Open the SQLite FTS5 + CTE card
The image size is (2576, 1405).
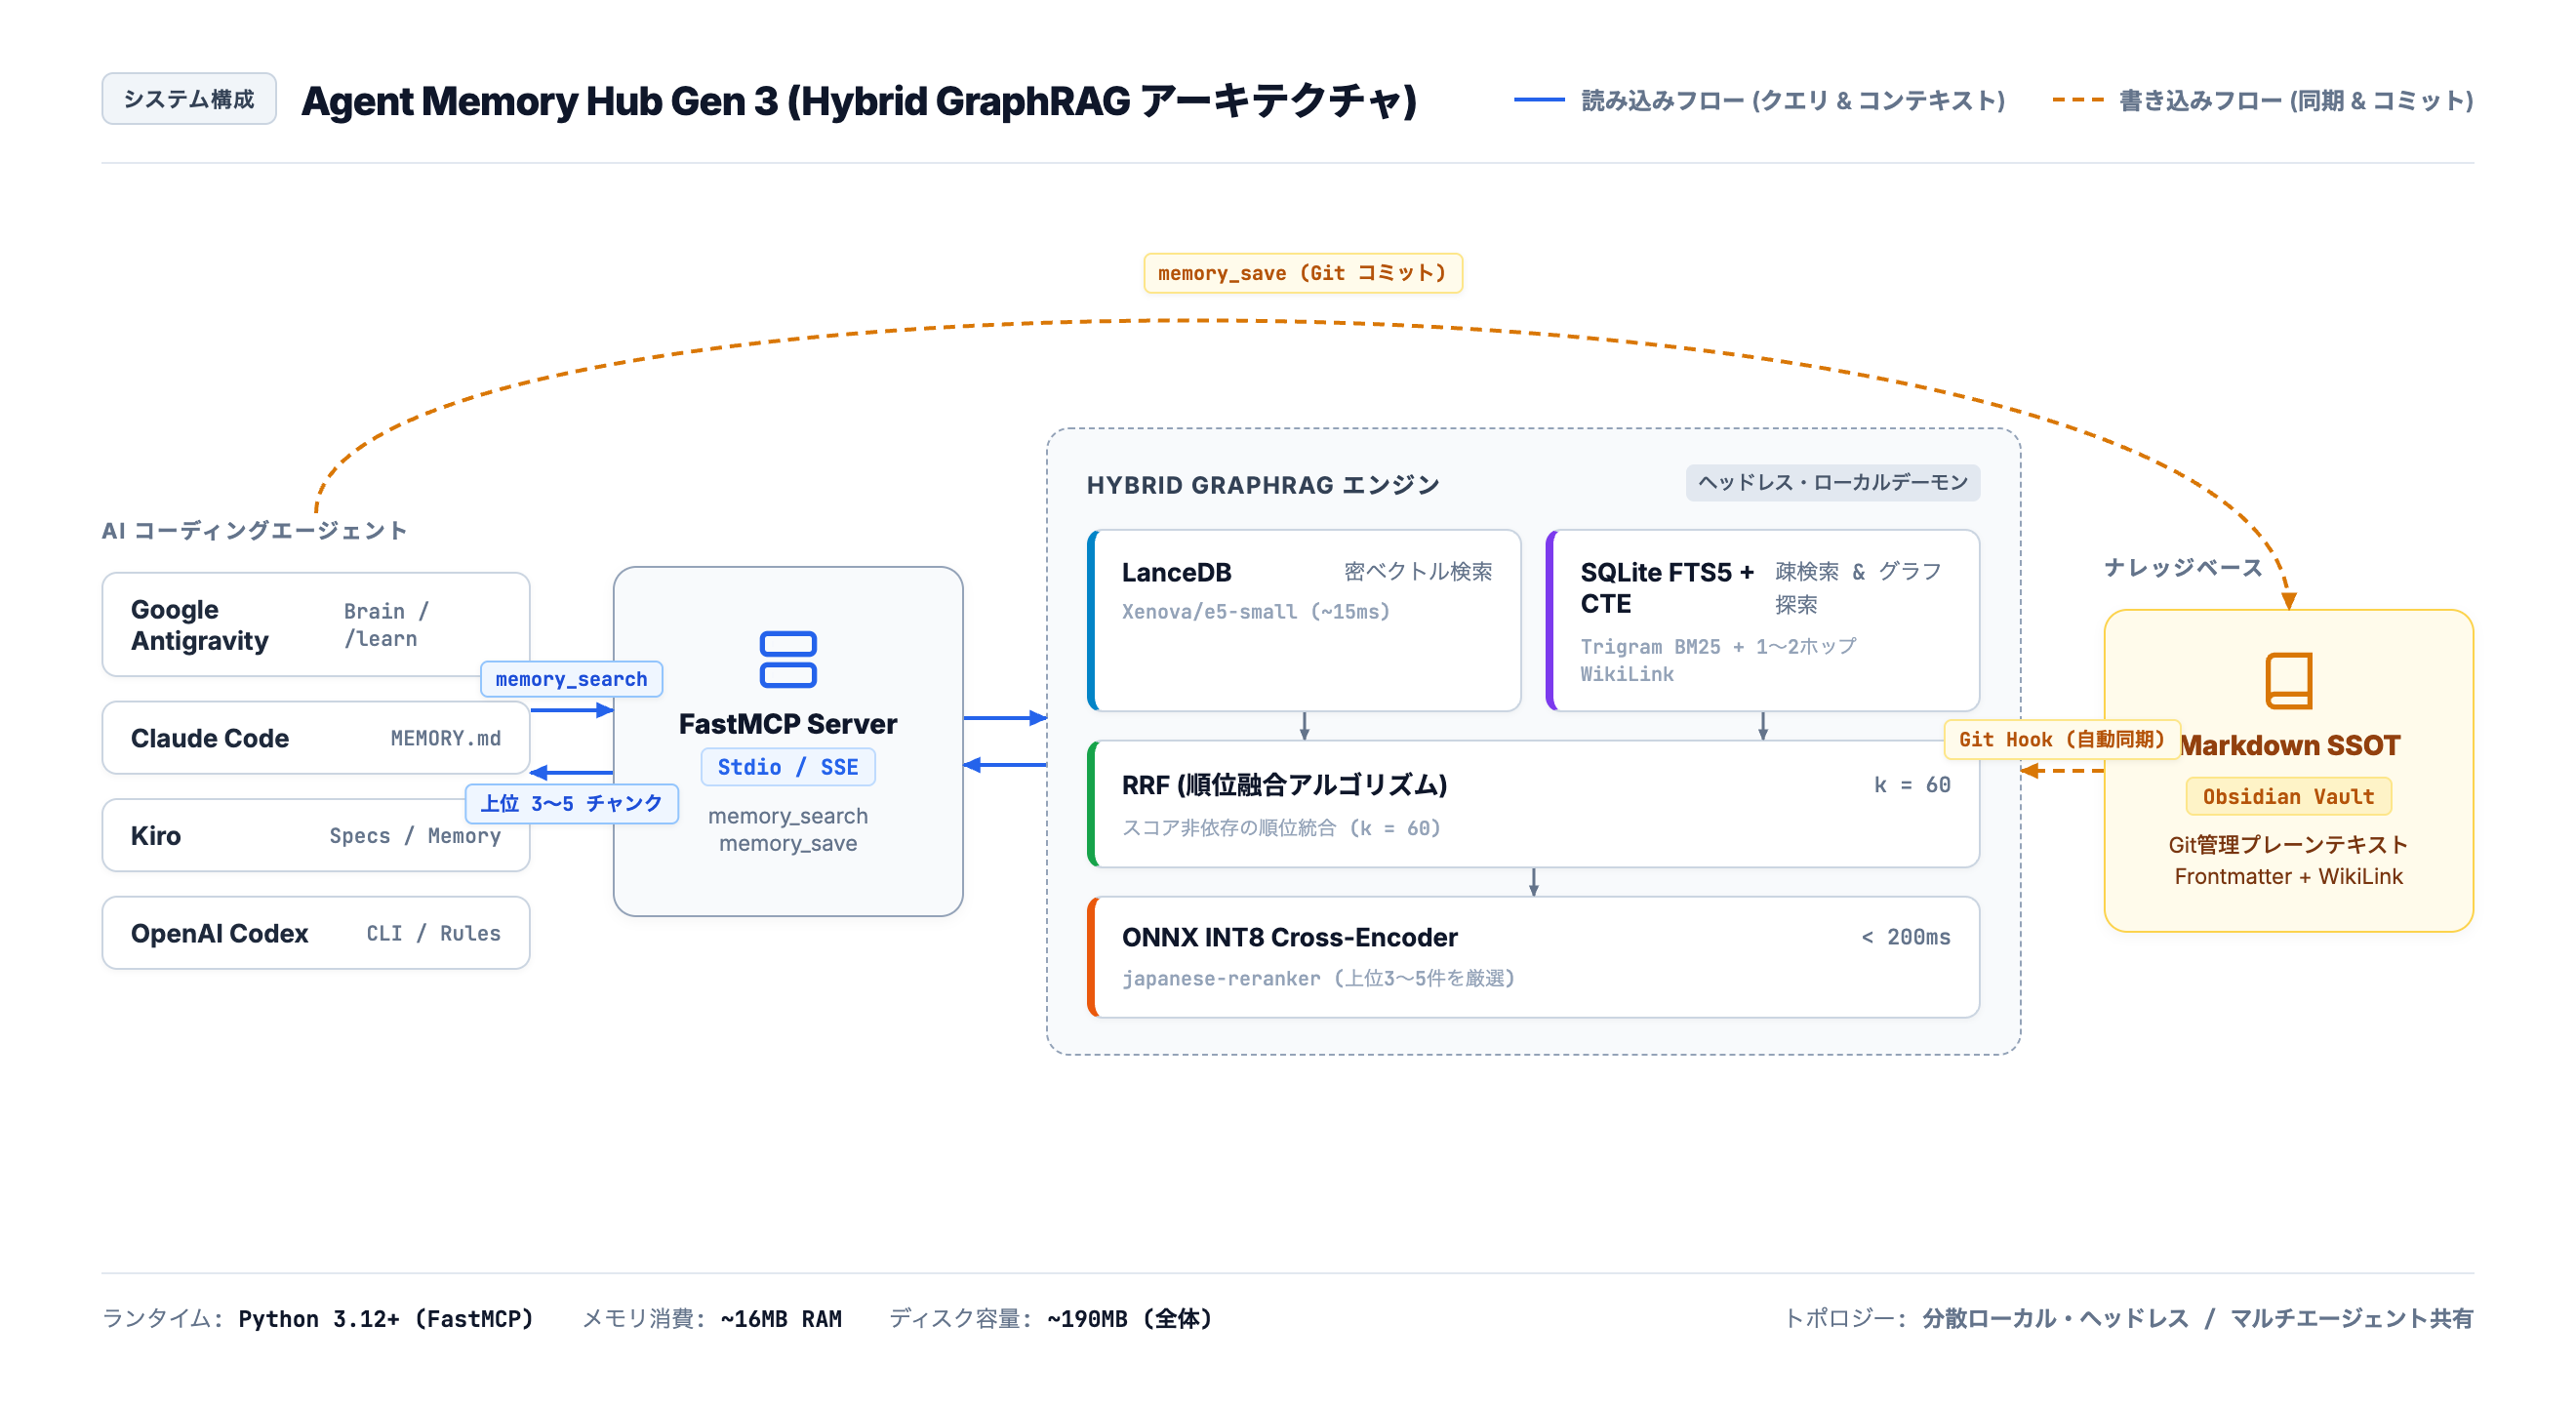pos(1762,621)
